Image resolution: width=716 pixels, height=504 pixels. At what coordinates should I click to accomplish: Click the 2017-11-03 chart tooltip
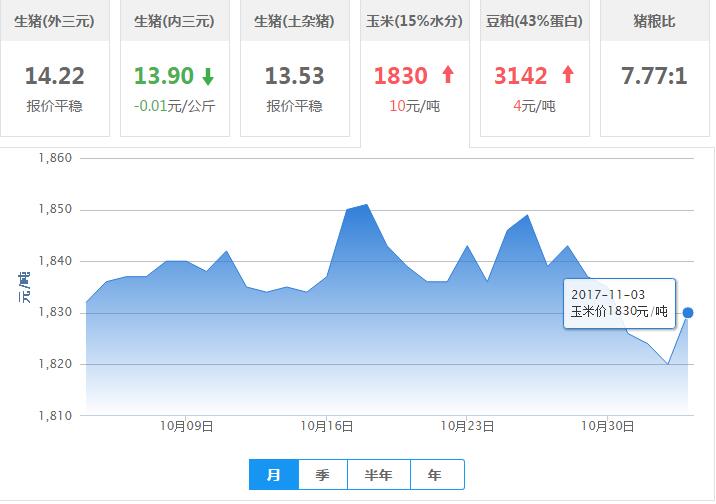(x=620, y=303)
